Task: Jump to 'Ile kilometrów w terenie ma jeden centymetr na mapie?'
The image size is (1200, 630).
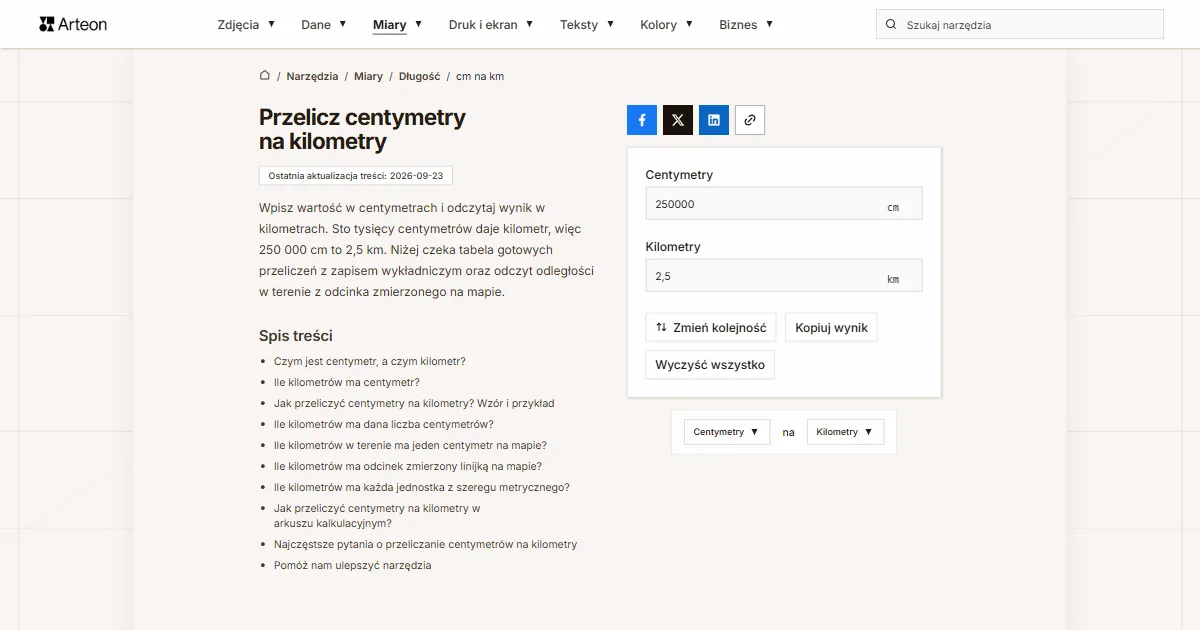Action: (x=410, y=445)
